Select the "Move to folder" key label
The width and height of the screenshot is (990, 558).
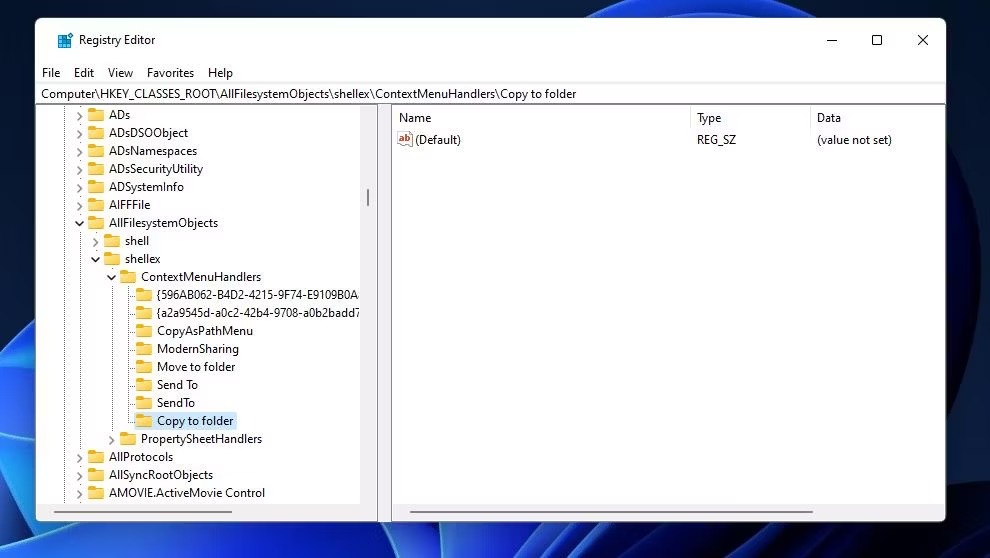tap(196, 367)
